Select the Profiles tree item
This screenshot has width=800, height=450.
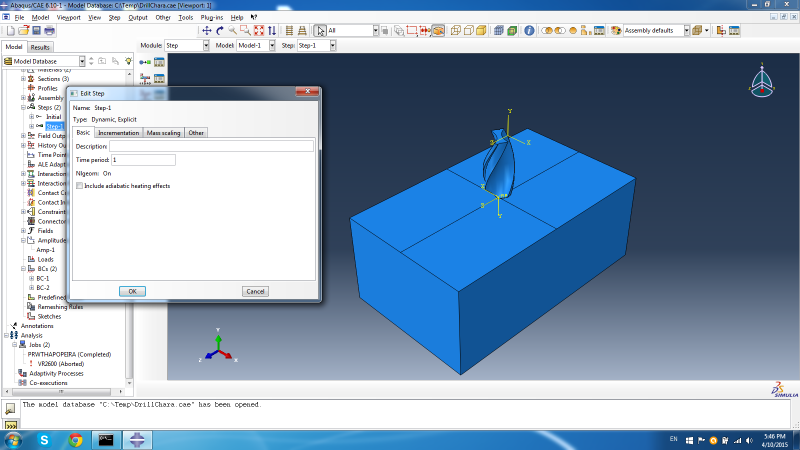[x=47, y=88]
